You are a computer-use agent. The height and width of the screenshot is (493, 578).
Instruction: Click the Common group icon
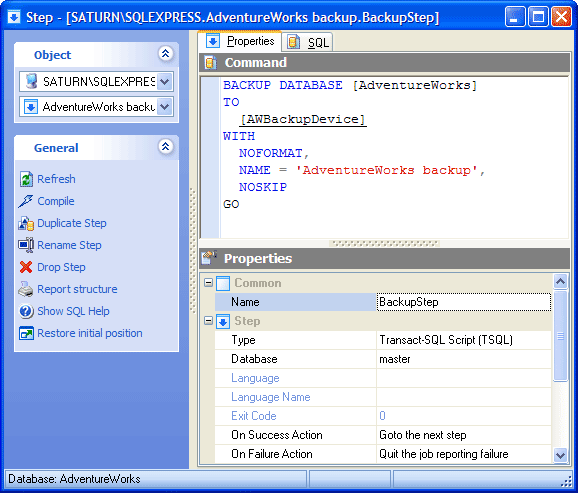coord(223,283)
